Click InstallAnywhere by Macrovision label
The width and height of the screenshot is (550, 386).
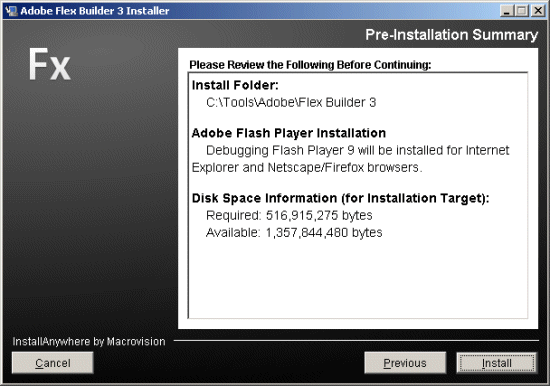(x=89, y=341)
